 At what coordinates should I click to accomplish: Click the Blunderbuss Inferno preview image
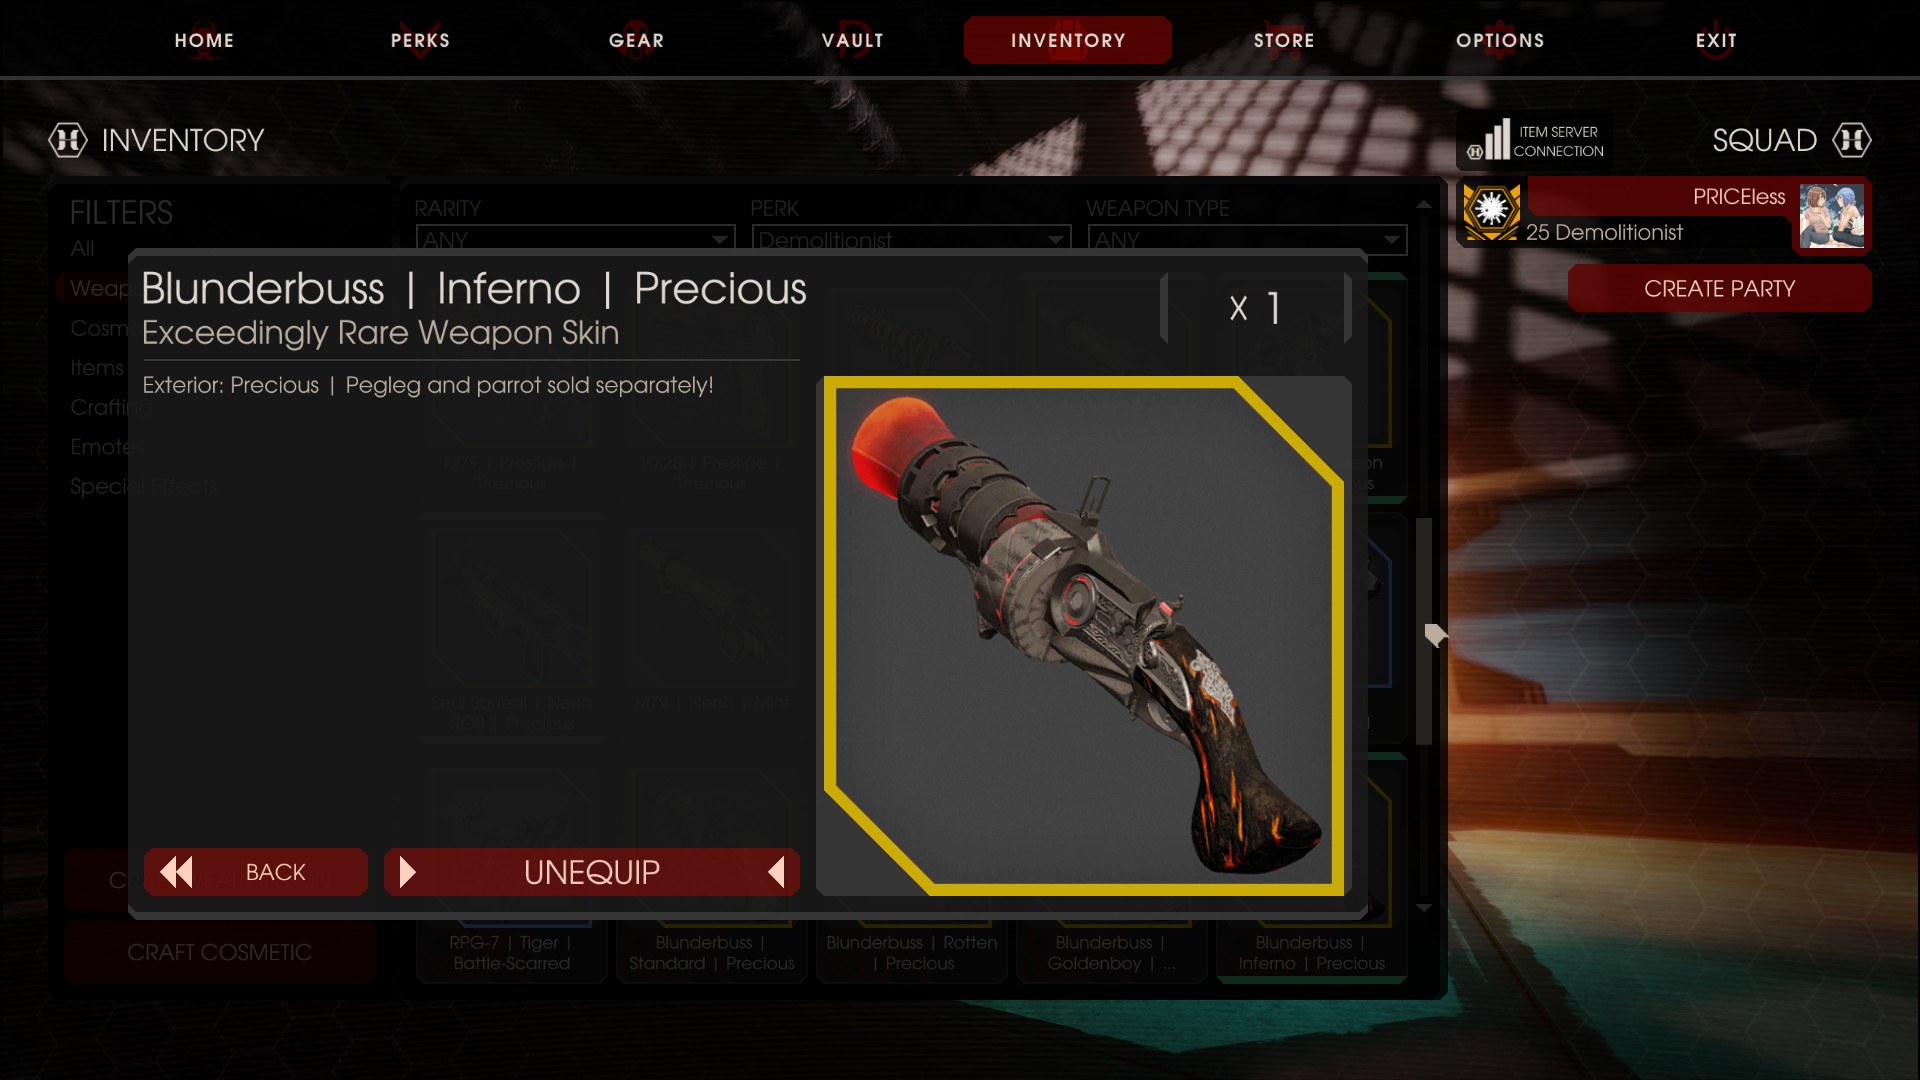[x=1084, y=636]
